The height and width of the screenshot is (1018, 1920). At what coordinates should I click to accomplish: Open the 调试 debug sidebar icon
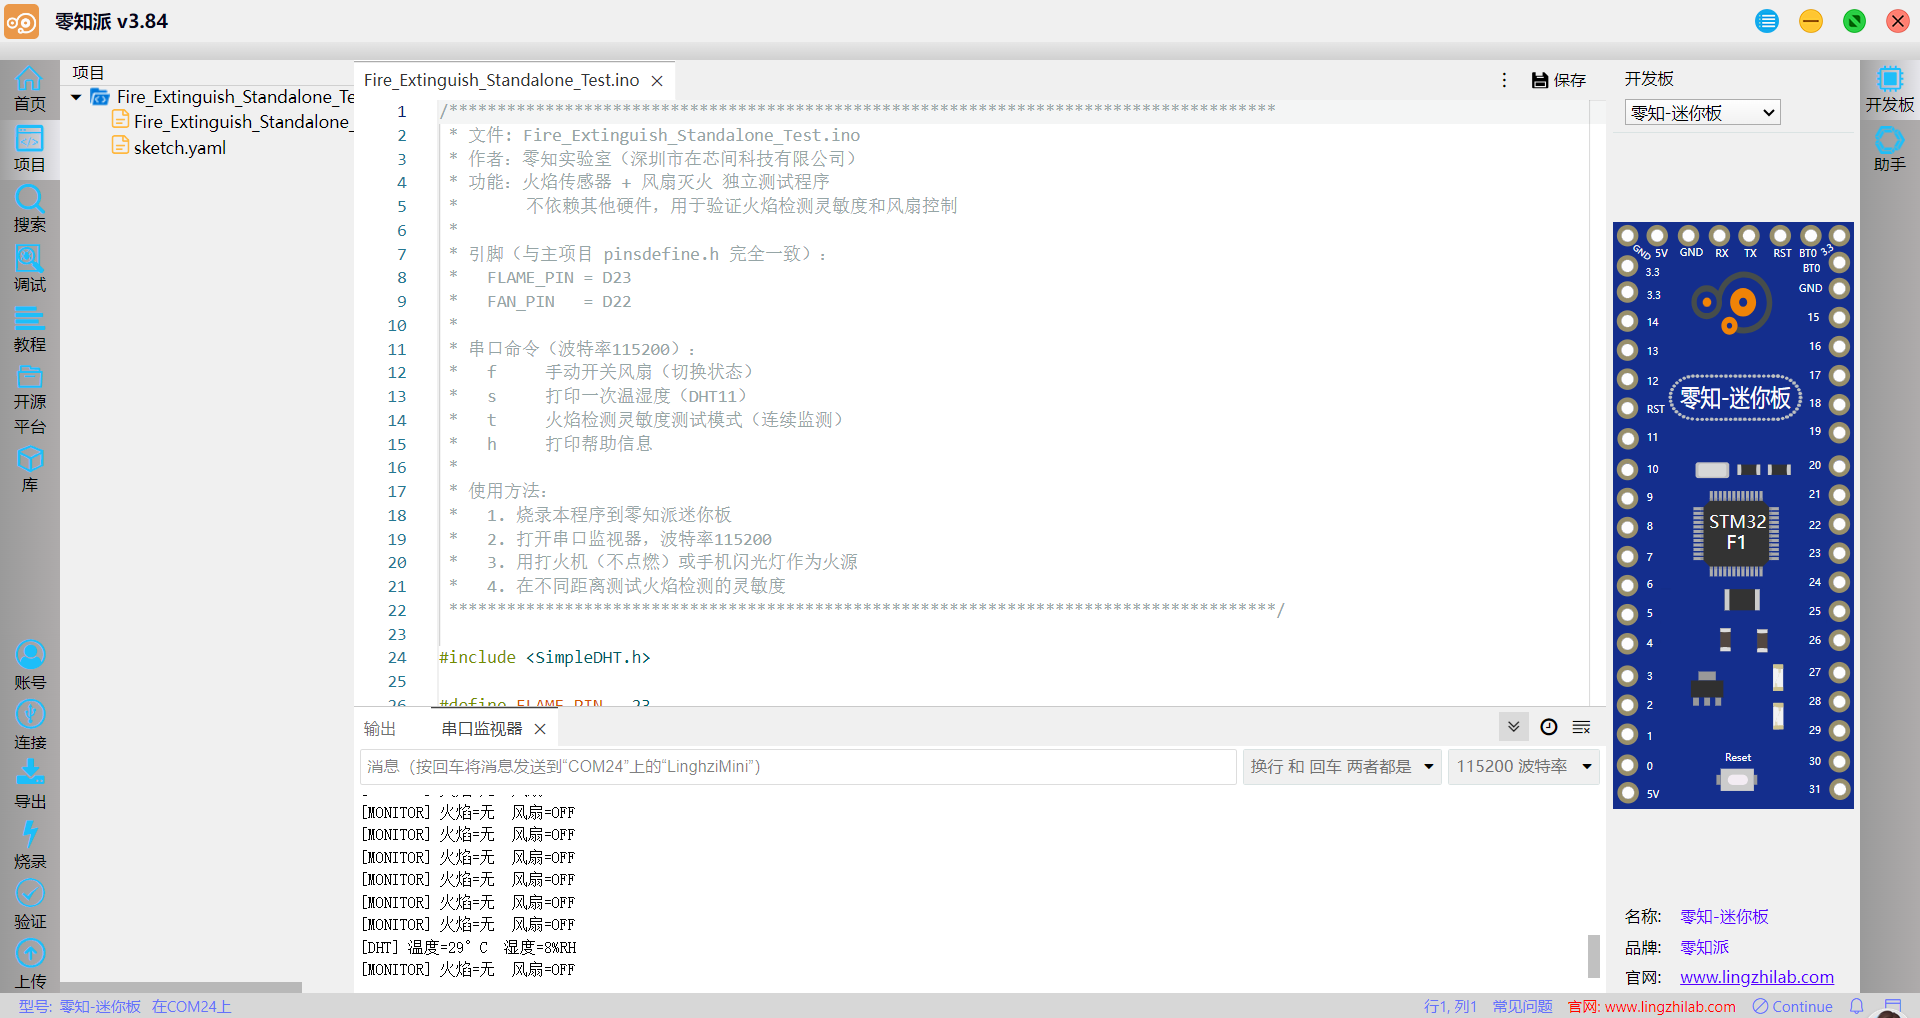click(x=30, y=269)
